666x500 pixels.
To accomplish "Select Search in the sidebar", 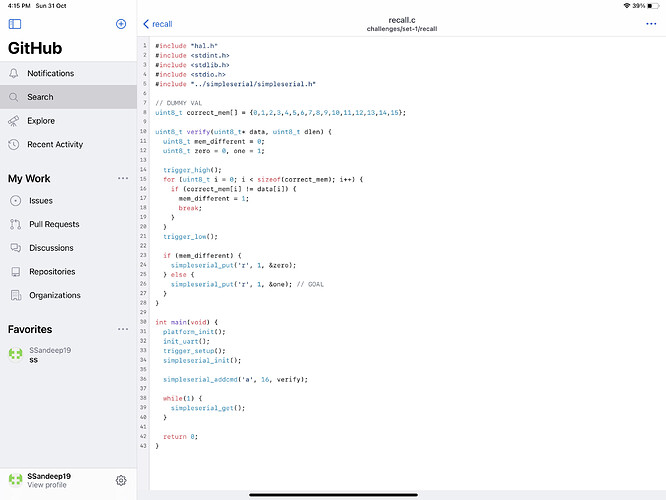I will tap(68, 97).
